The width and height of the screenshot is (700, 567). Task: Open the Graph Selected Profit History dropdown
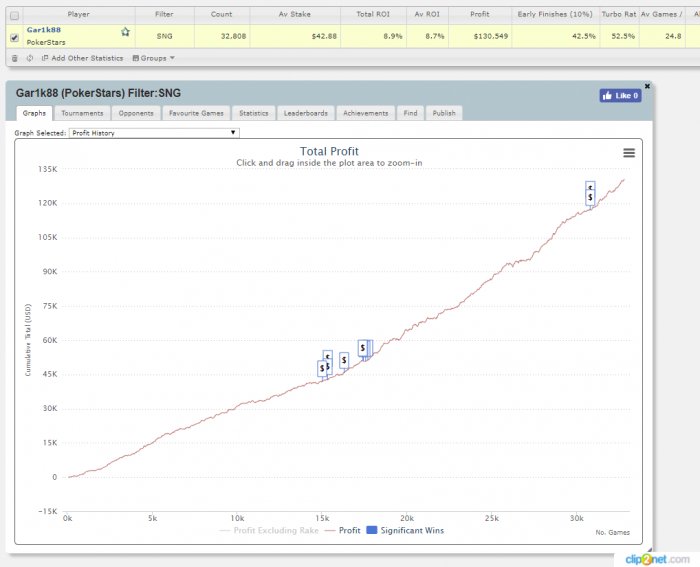coord(154,133)
